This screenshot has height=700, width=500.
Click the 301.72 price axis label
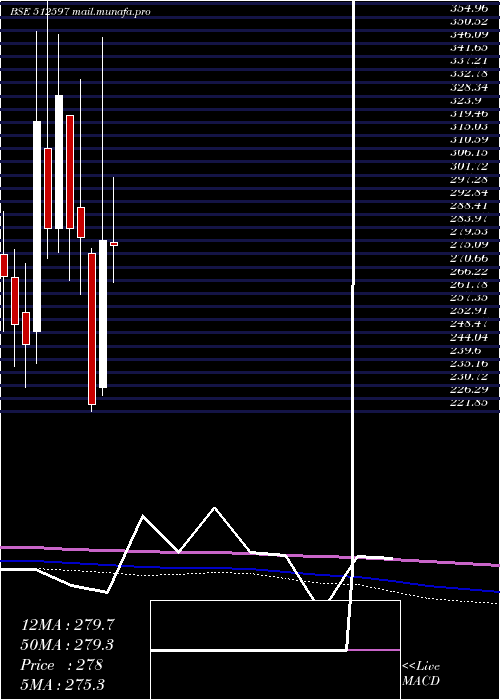tap(469, 166)
